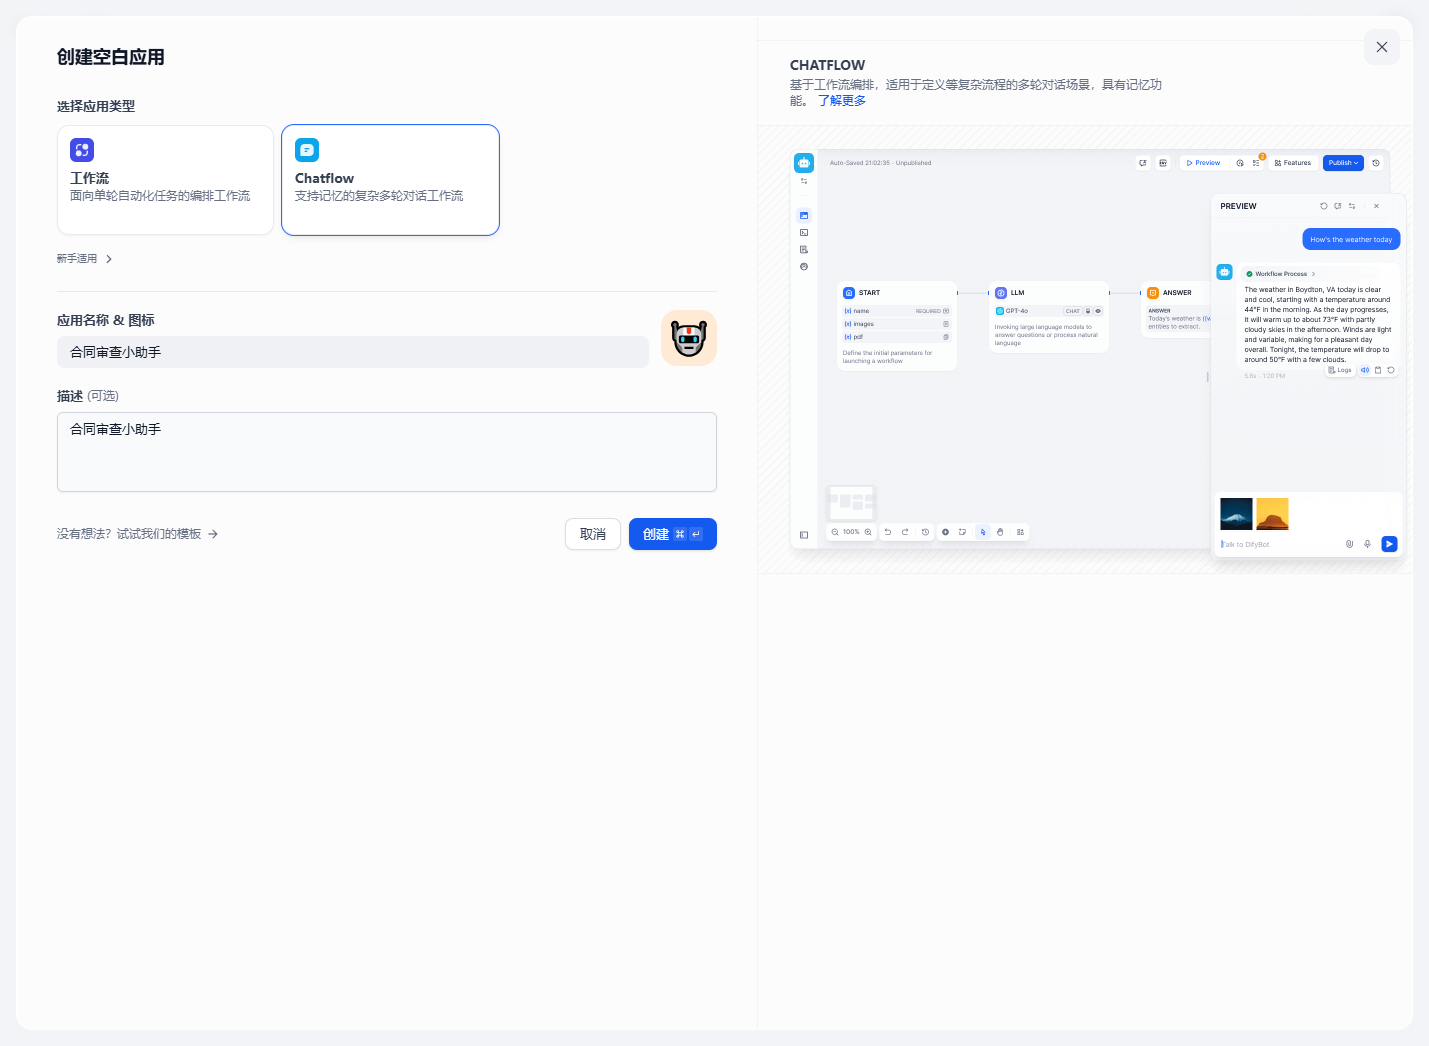Image resolution: width=1429 pixels, height=1046 pixels.
Task: Click the 取消 button
Action: [593, 534]
